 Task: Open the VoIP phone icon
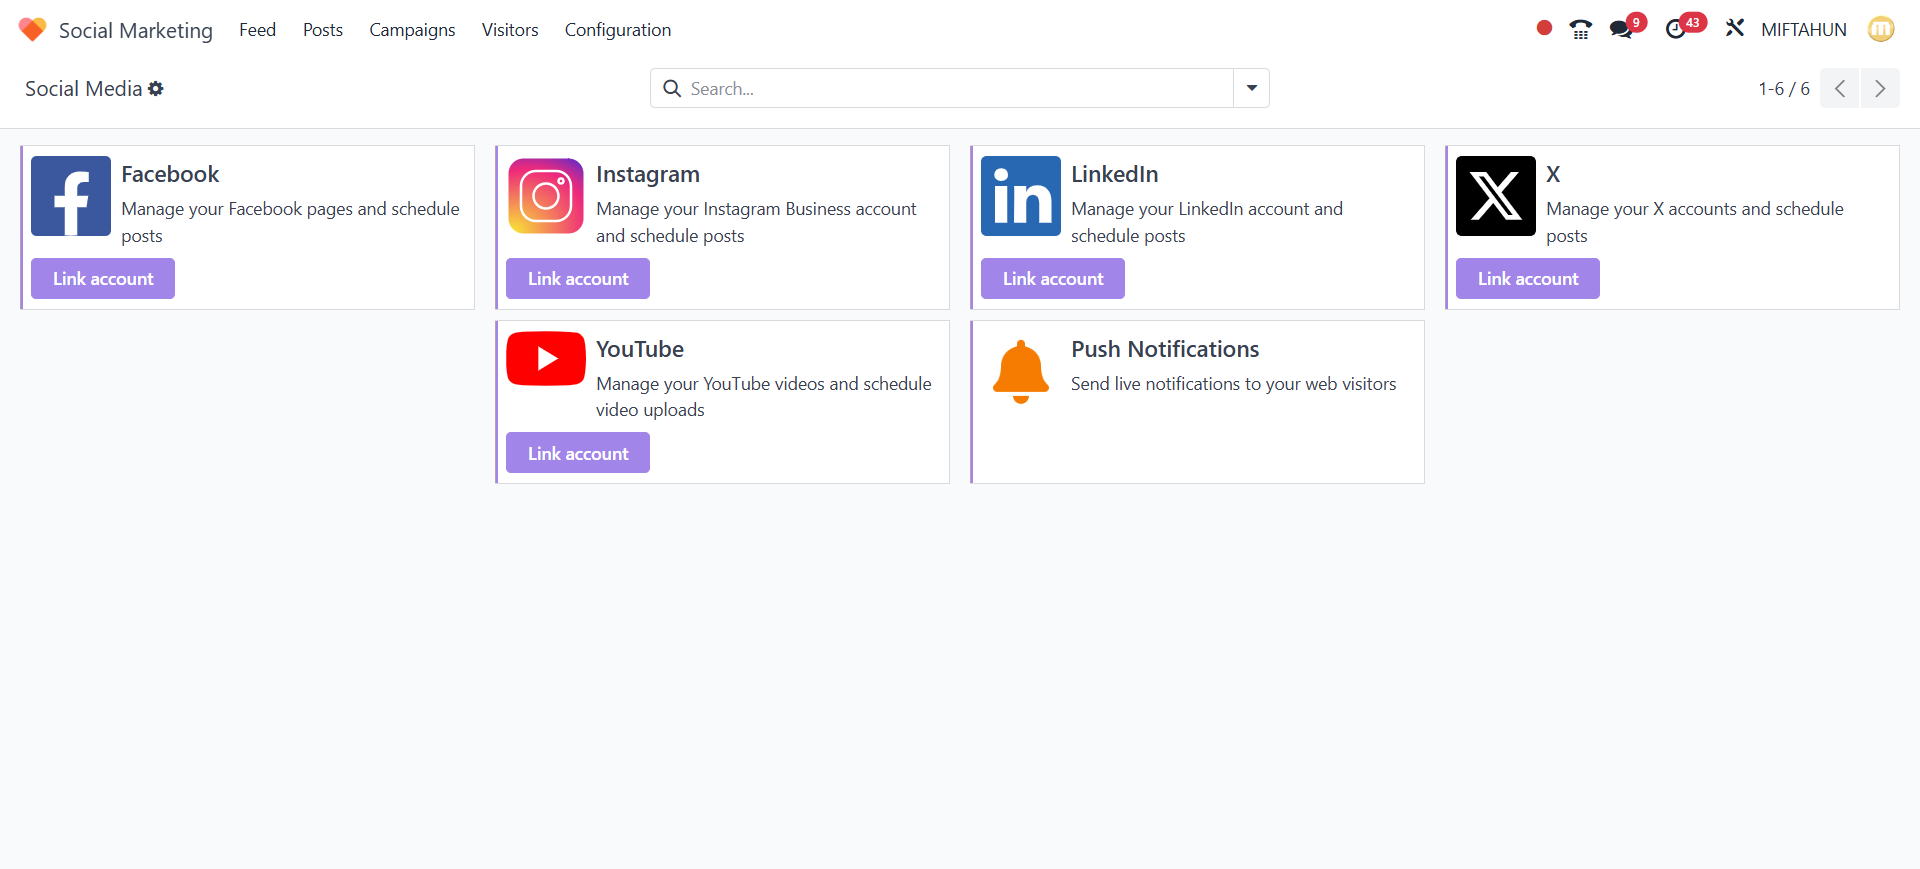coord(1581,29)
